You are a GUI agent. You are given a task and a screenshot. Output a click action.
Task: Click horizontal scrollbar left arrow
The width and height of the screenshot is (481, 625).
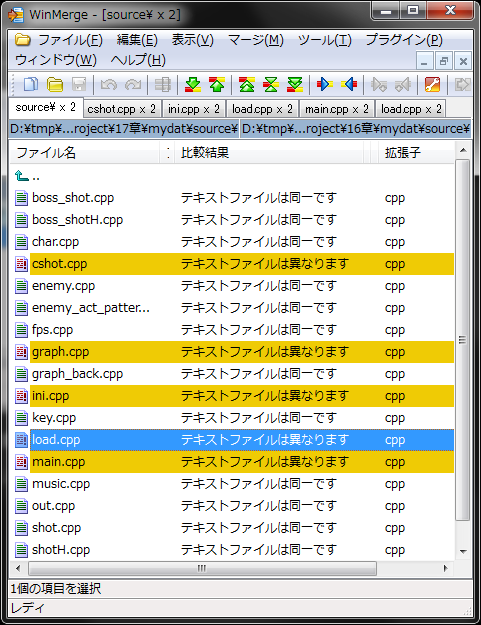[18, 568]
